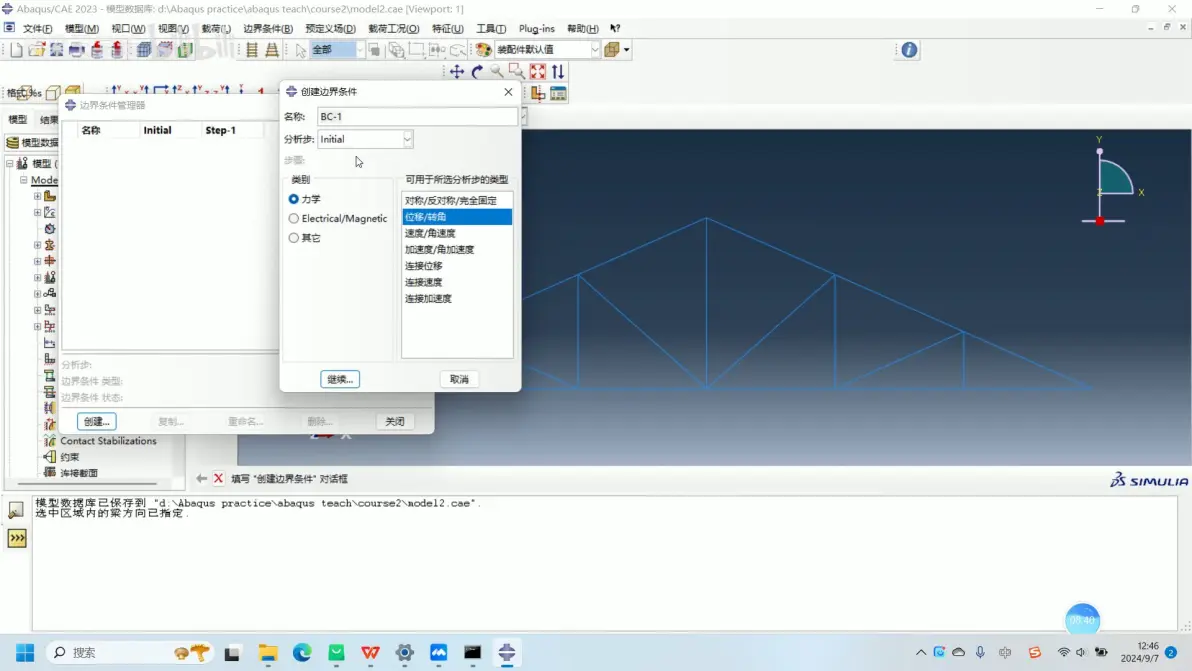Open the 边界条件 menu

[268, 29]
